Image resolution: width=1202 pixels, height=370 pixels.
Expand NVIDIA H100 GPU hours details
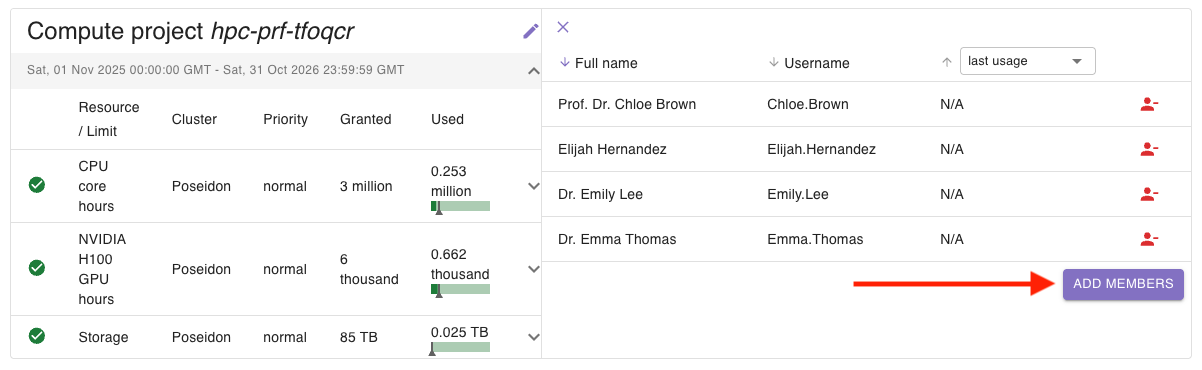click(x=533, y=269)
